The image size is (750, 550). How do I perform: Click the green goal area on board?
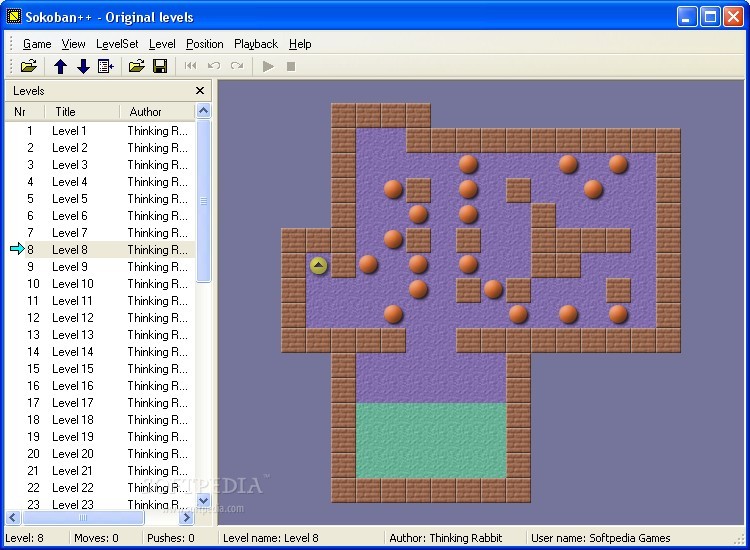[431, 440]
